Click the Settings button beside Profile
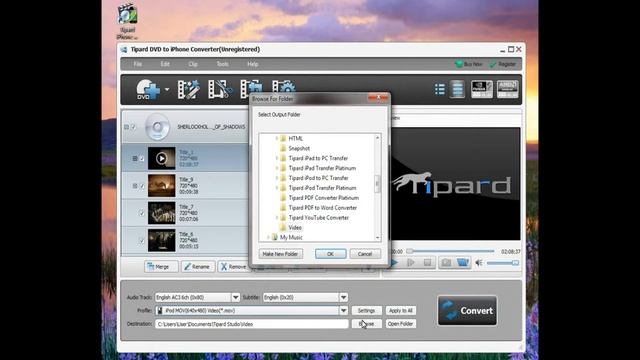The height and width of the screenshot is (360, 640). click(367, 311)
